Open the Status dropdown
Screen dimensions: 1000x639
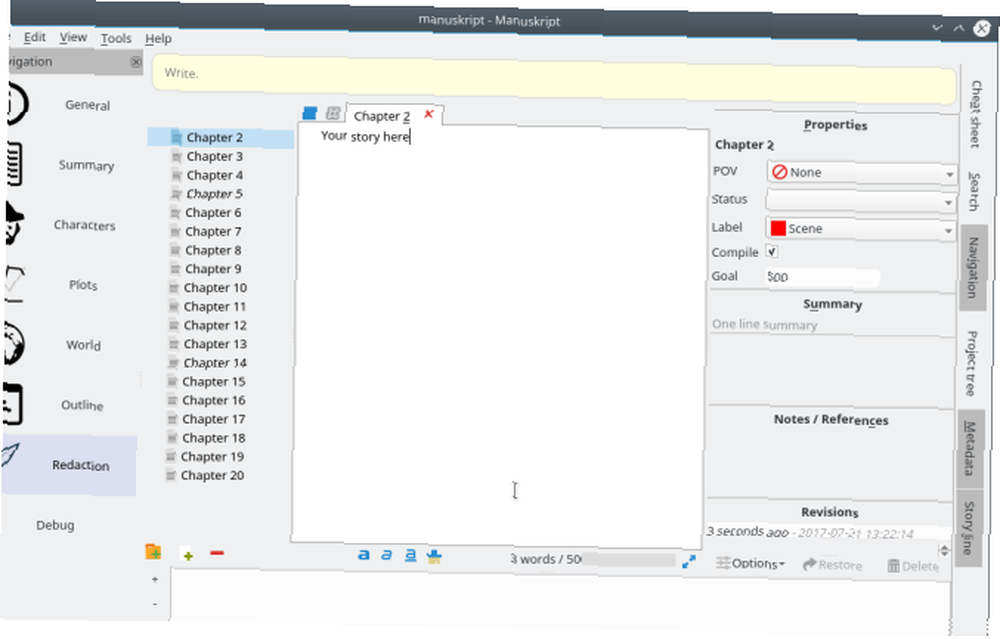(x=861, y=201)
